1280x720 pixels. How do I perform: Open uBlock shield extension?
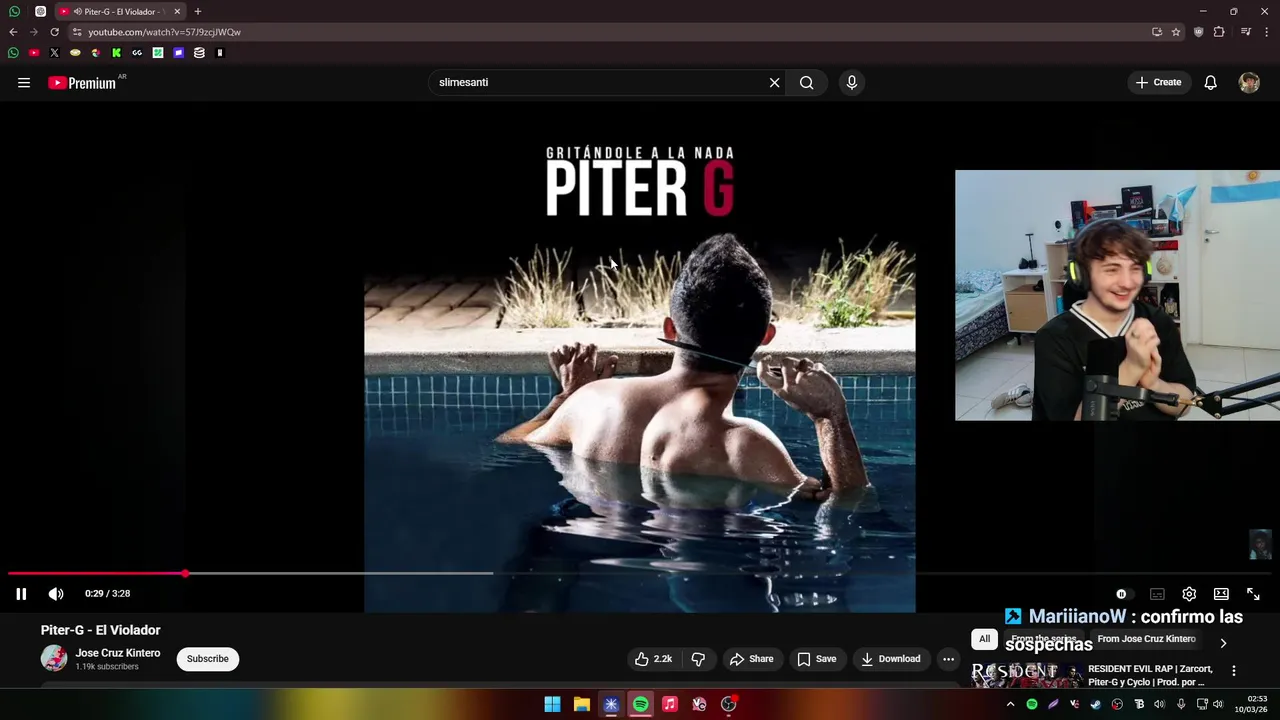[x=1199, y=32]
